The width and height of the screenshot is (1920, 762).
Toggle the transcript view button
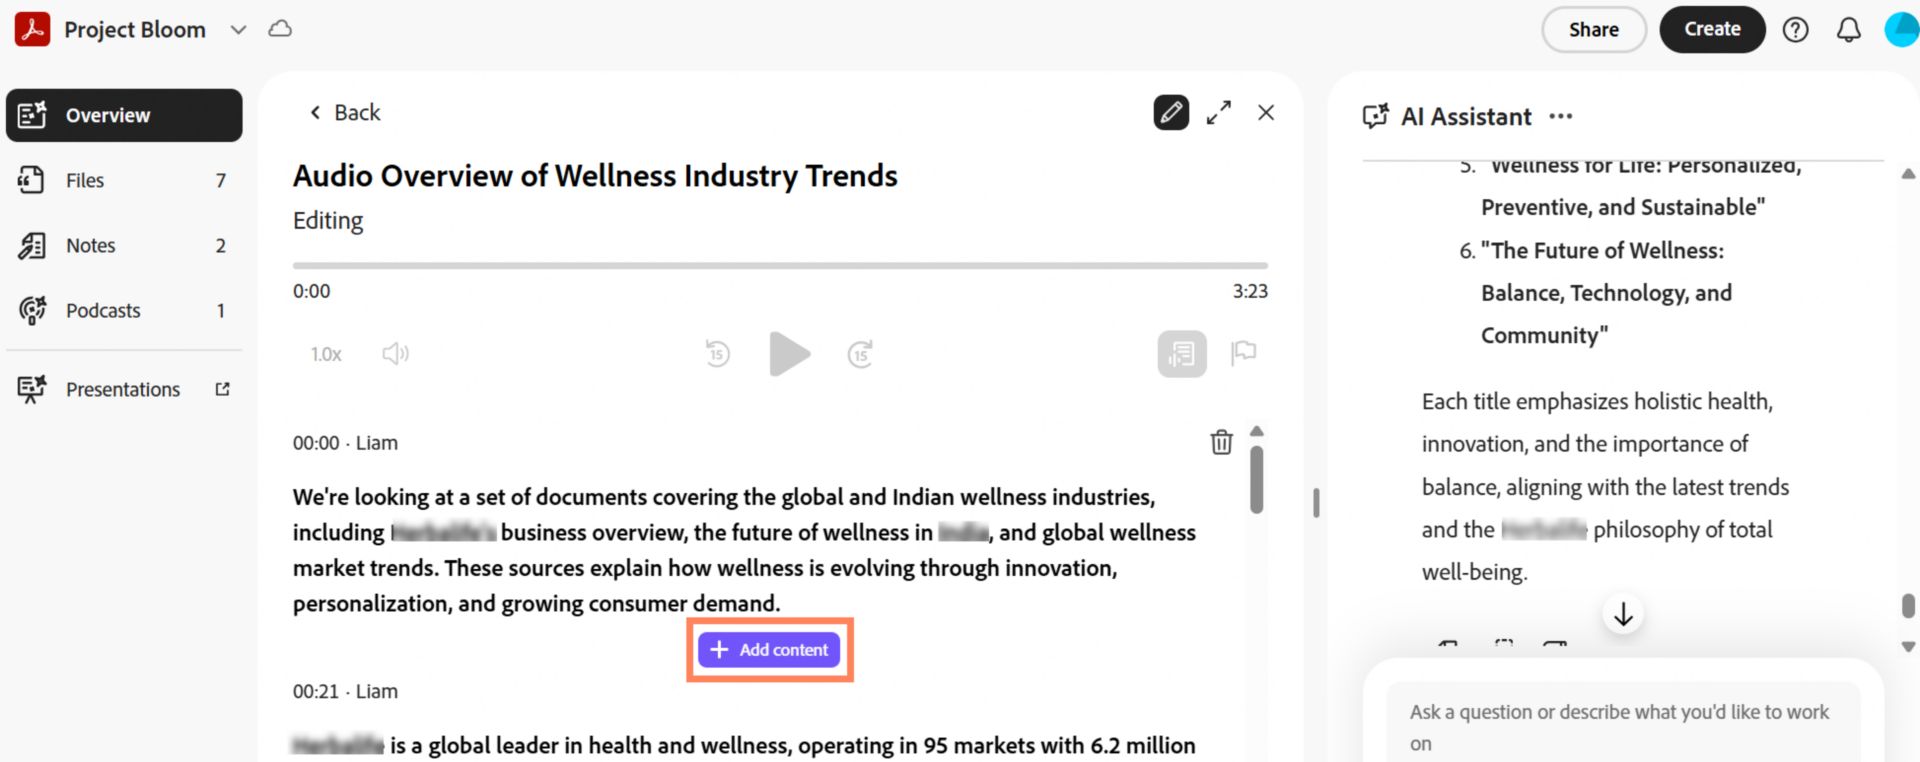coord(1181,354)
